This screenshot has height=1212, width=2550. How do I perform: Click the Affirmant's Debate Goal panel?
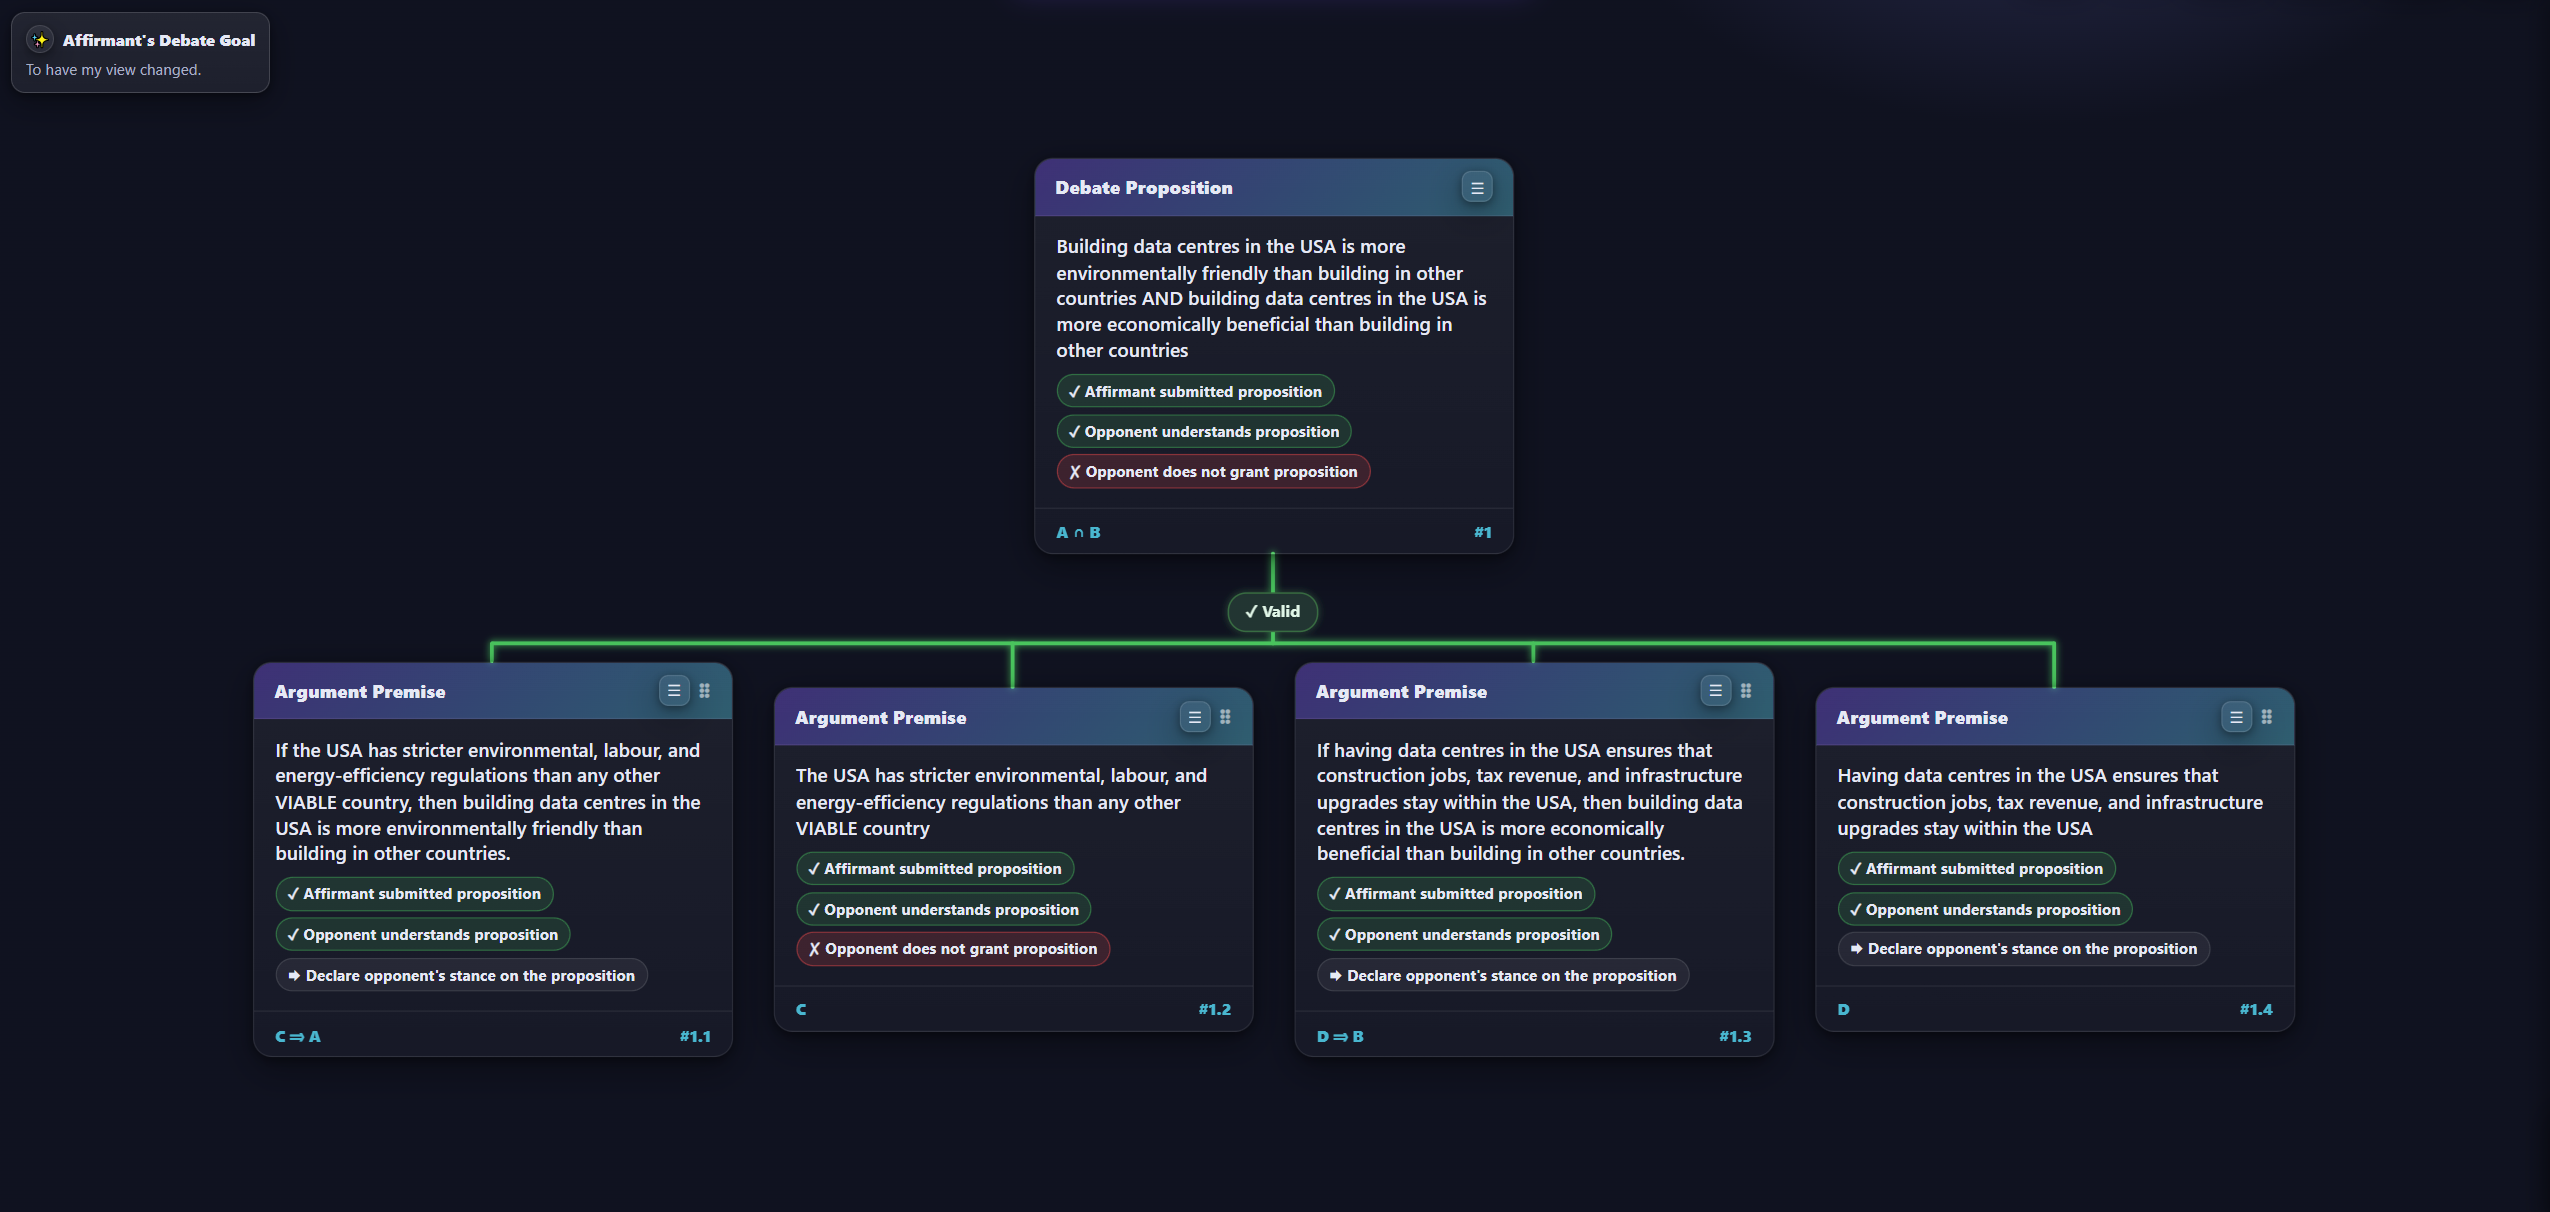[x=140, y=53]
